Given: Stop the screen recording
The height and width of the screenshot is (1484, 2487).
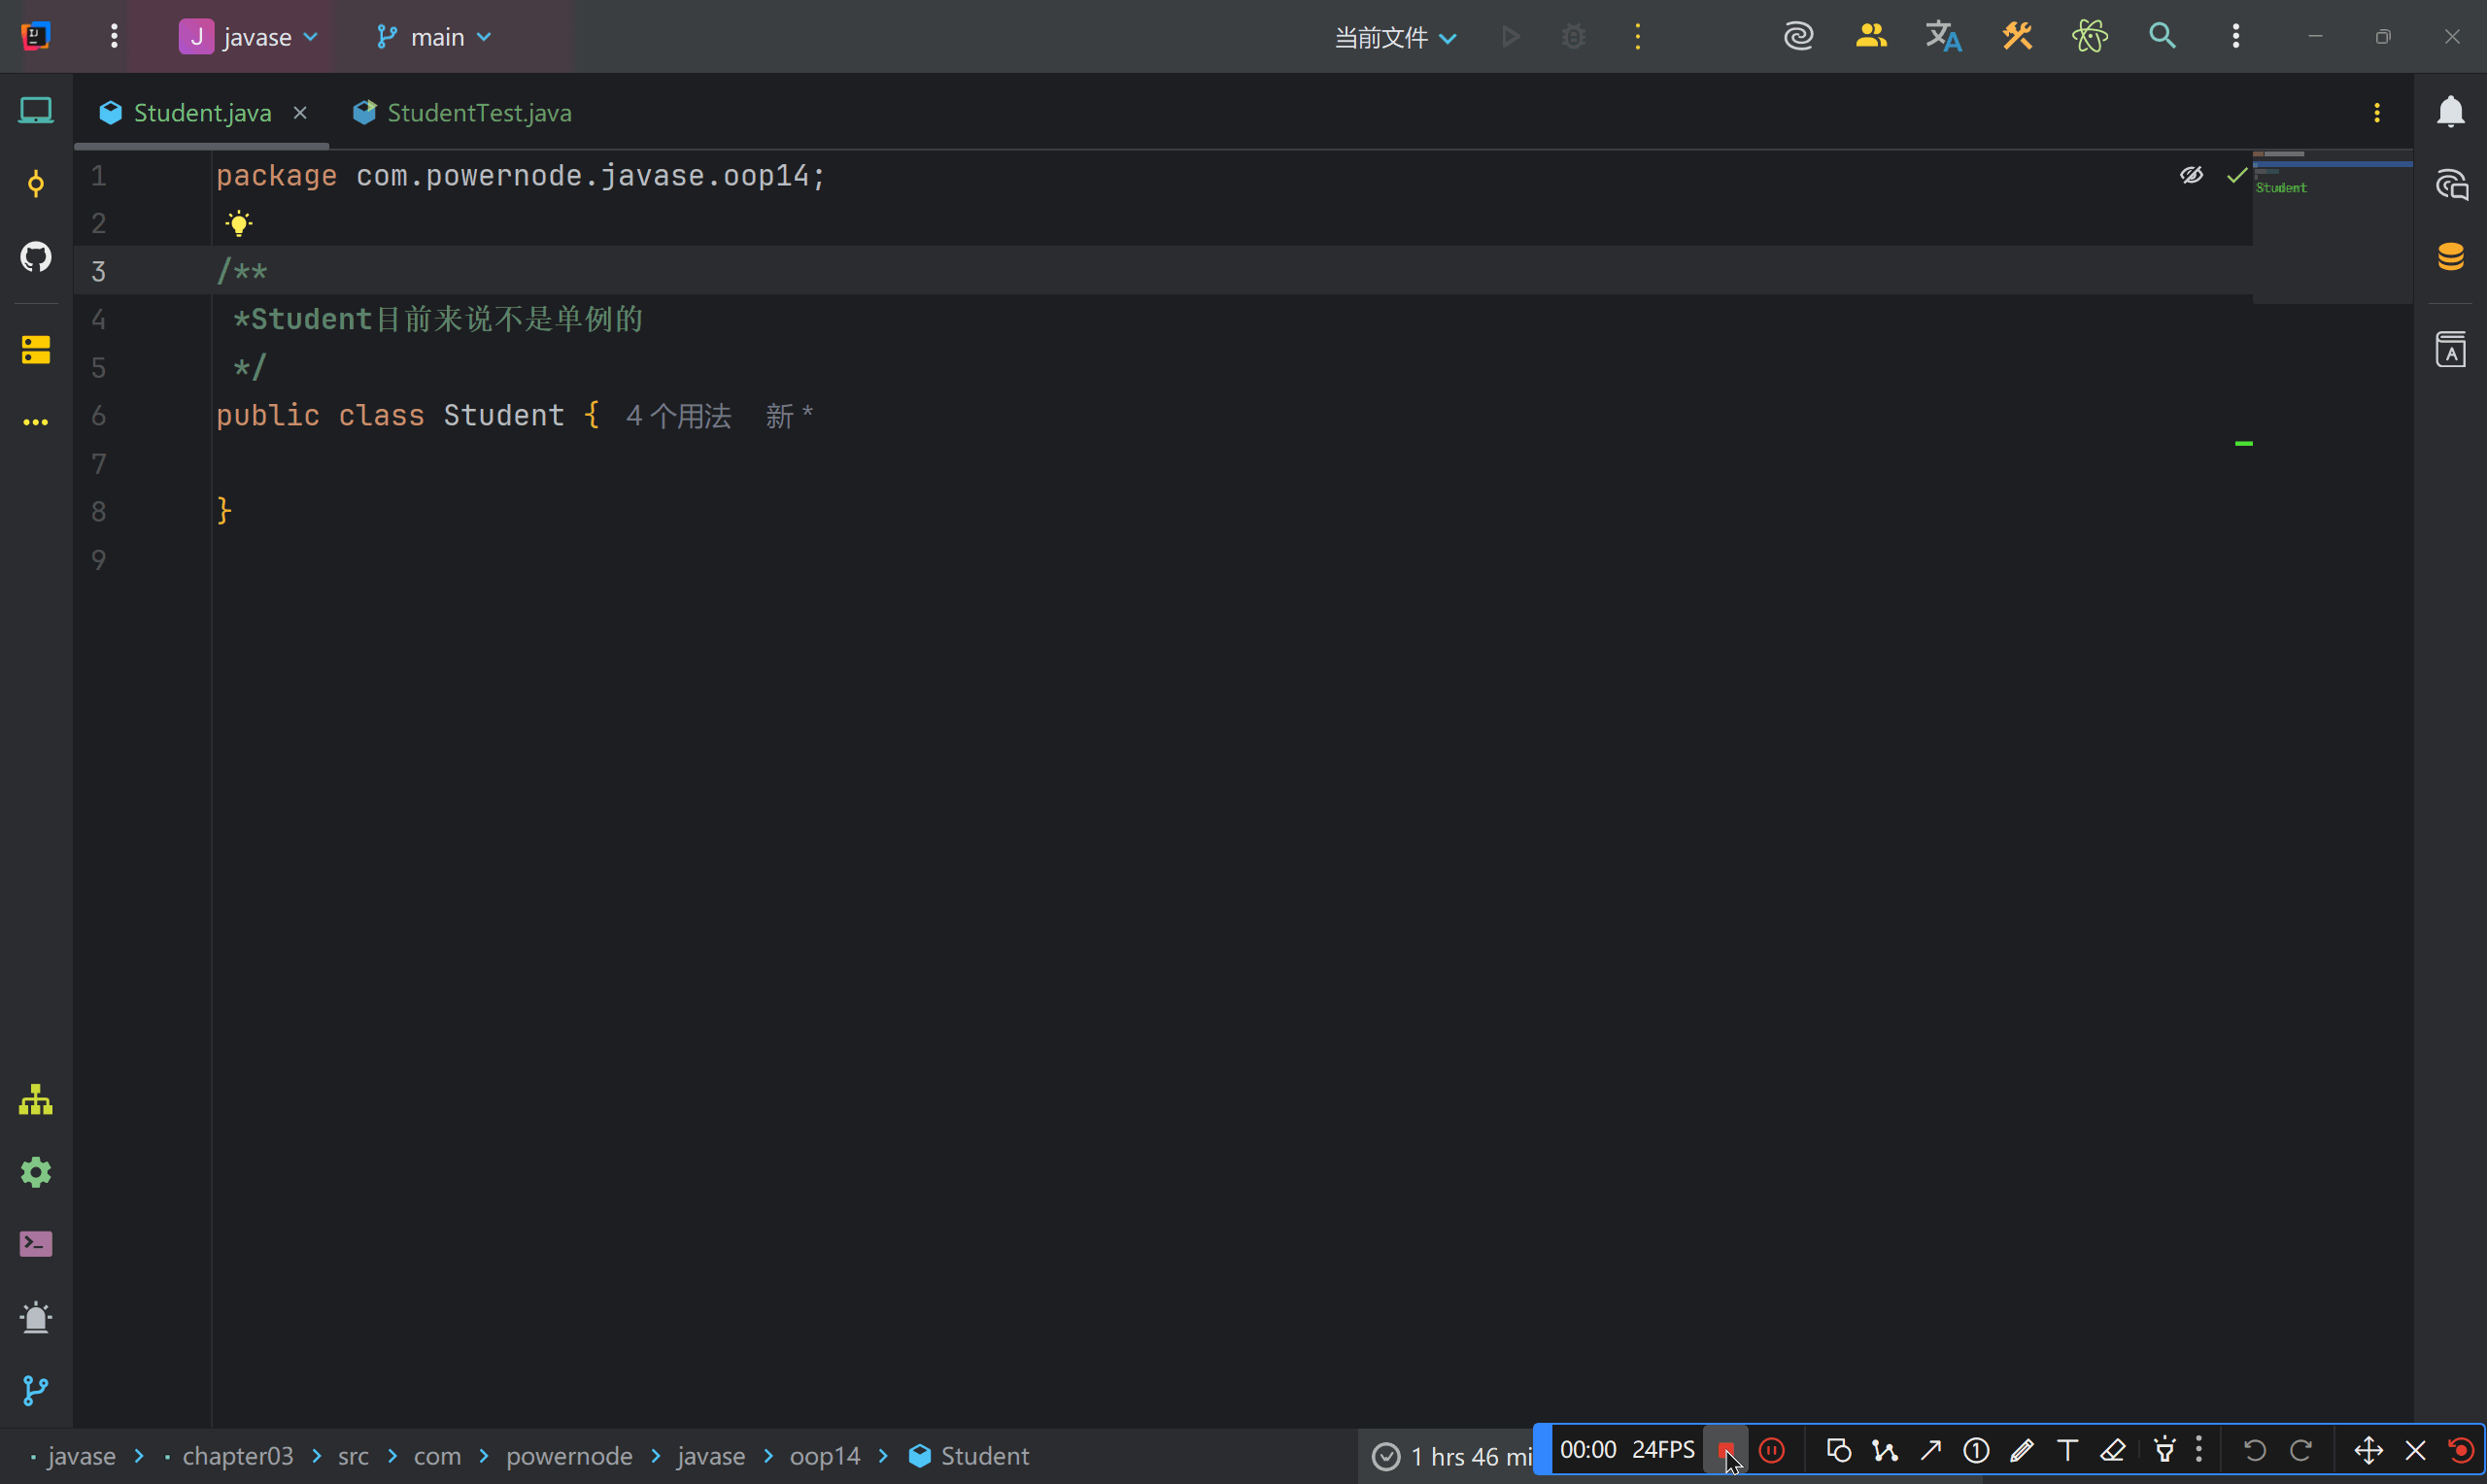Looking at the screenshot, I should 1725,1450.
